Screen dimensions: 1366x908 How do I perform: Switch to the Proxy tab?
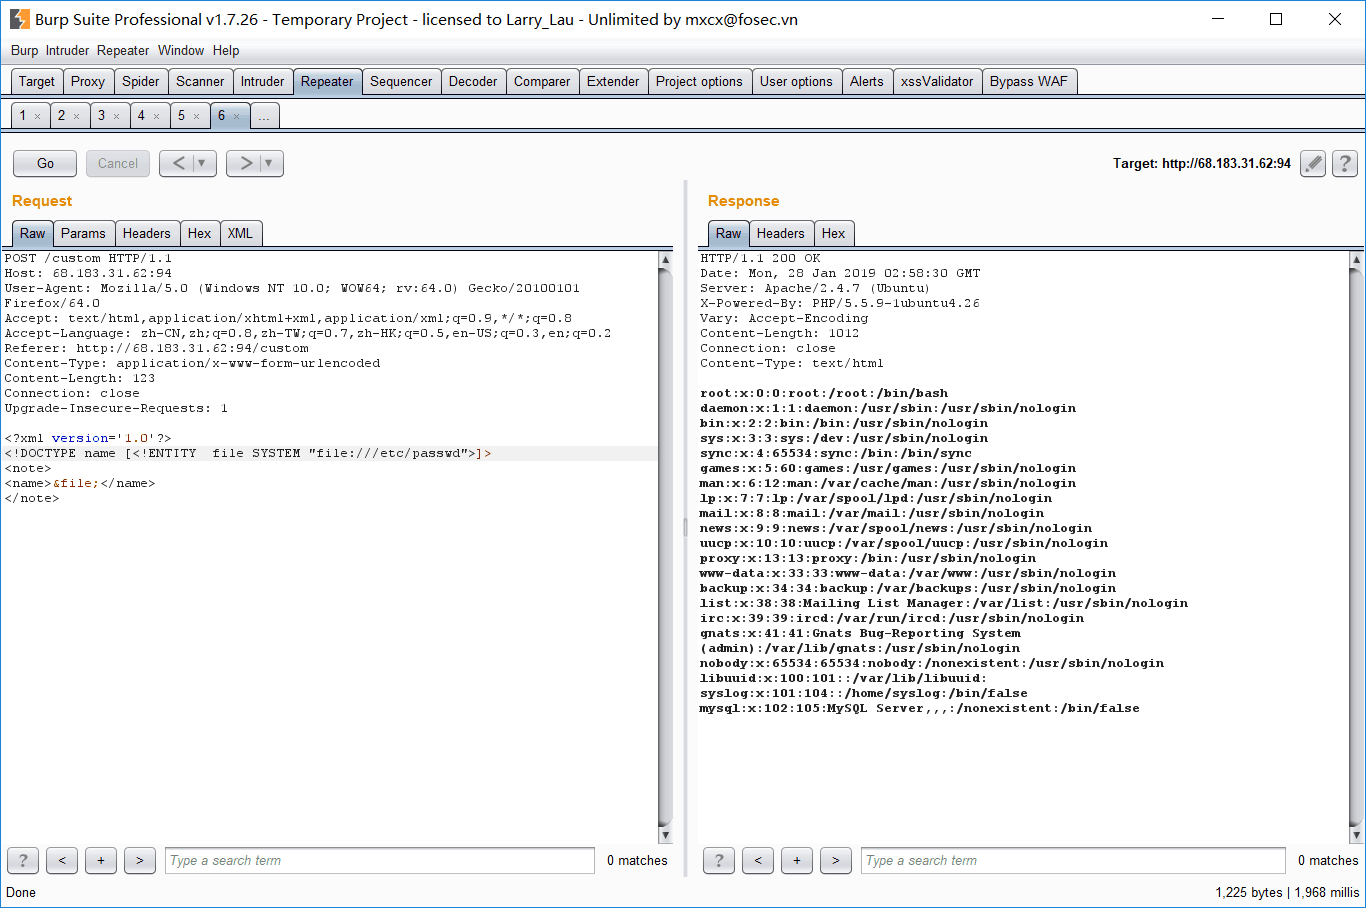click(88, 82)
